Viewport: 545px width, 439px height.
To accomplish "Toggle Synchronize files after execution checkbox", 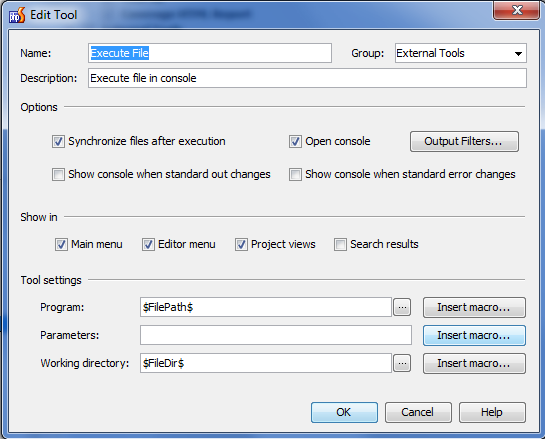I will tap(58, 141).
